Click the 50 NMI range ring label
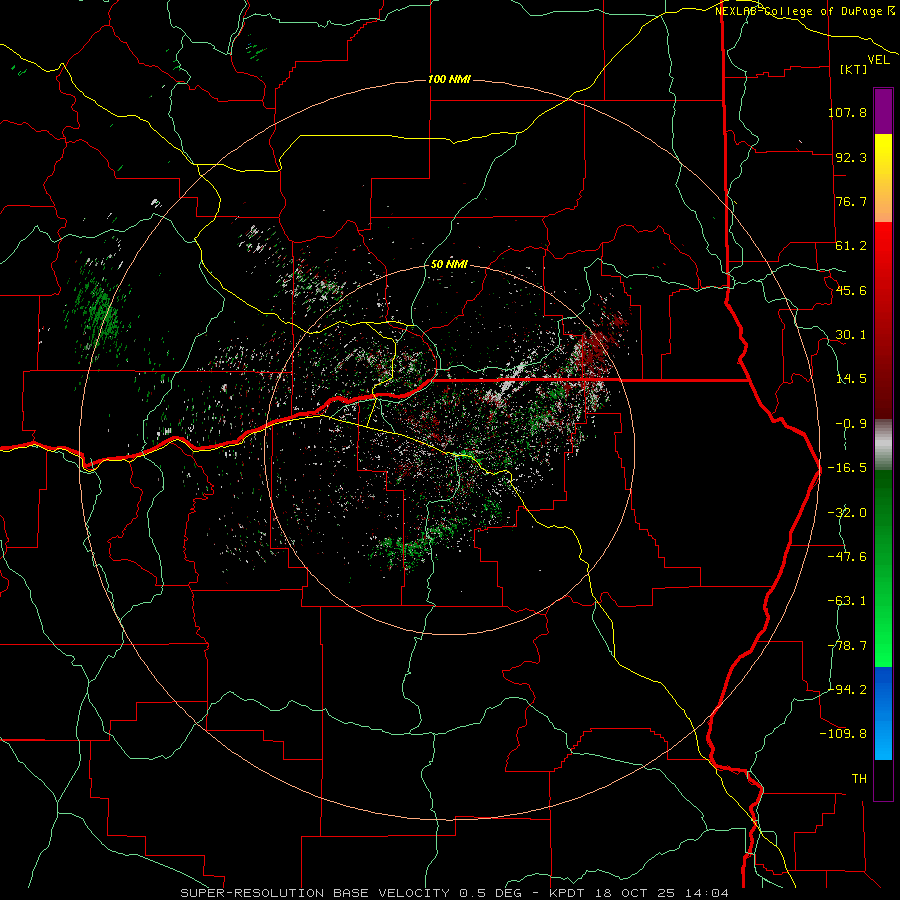 [449, 264]
